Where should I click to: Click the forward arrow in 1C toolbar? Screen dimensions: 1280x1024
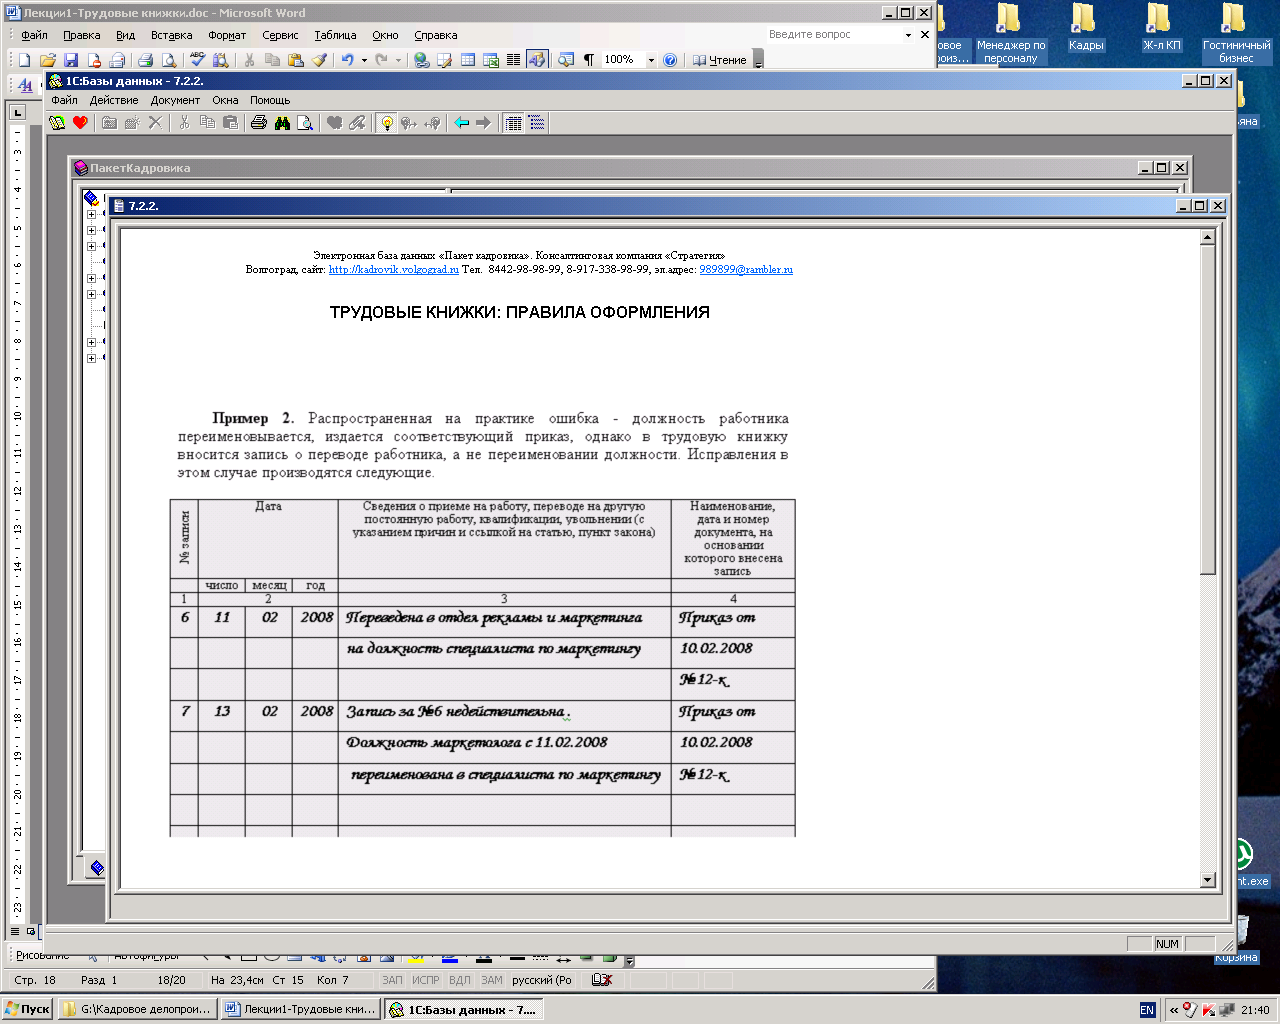pyautogui.click(x=484, y=123)
